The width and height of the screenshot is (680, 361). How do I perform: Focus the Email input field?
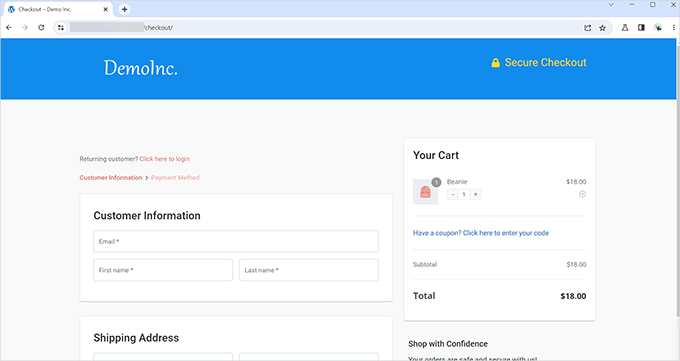(236, 241)
